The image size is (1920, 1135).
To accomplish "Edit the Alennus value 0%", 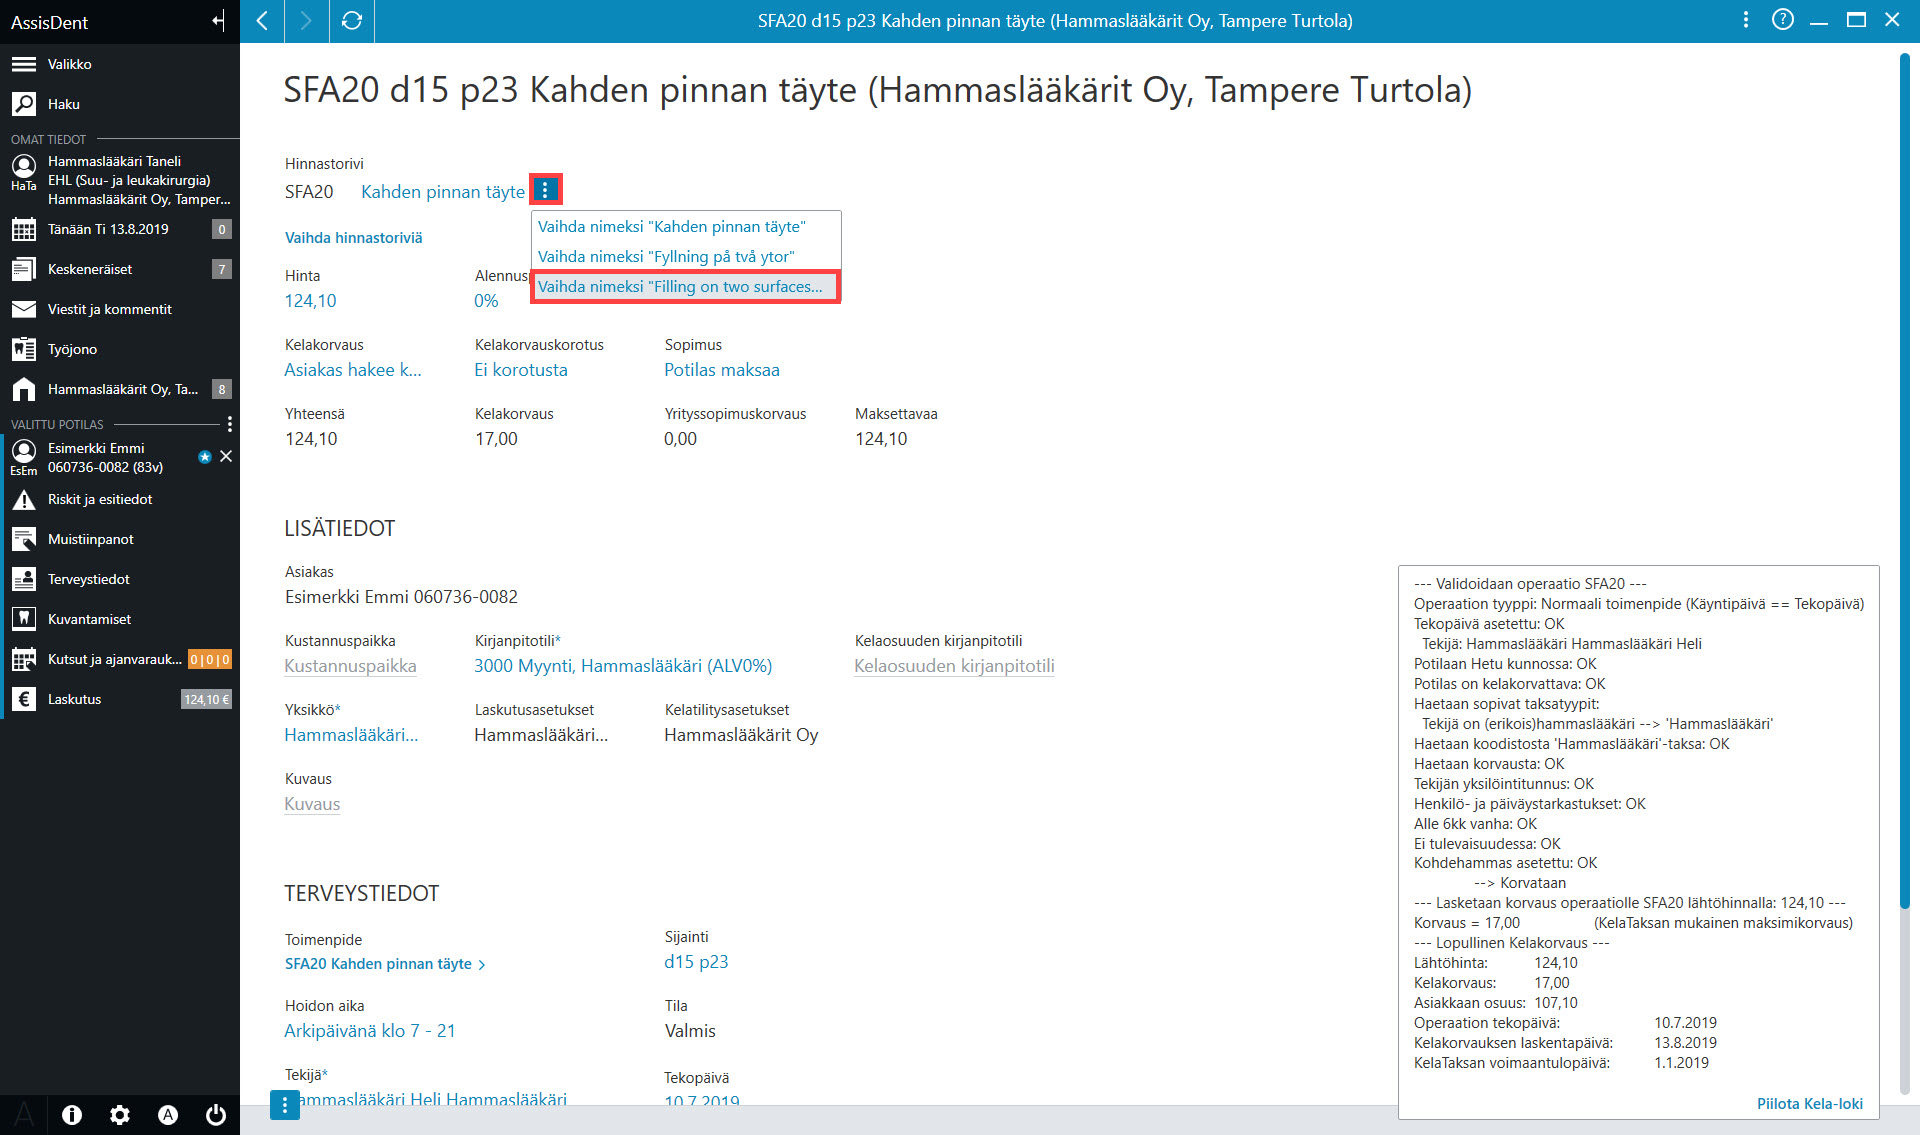I will point(486,301).
